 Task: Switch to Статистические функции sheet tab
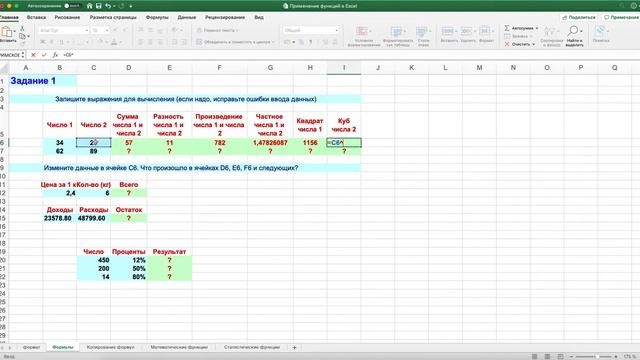(252, 347)
